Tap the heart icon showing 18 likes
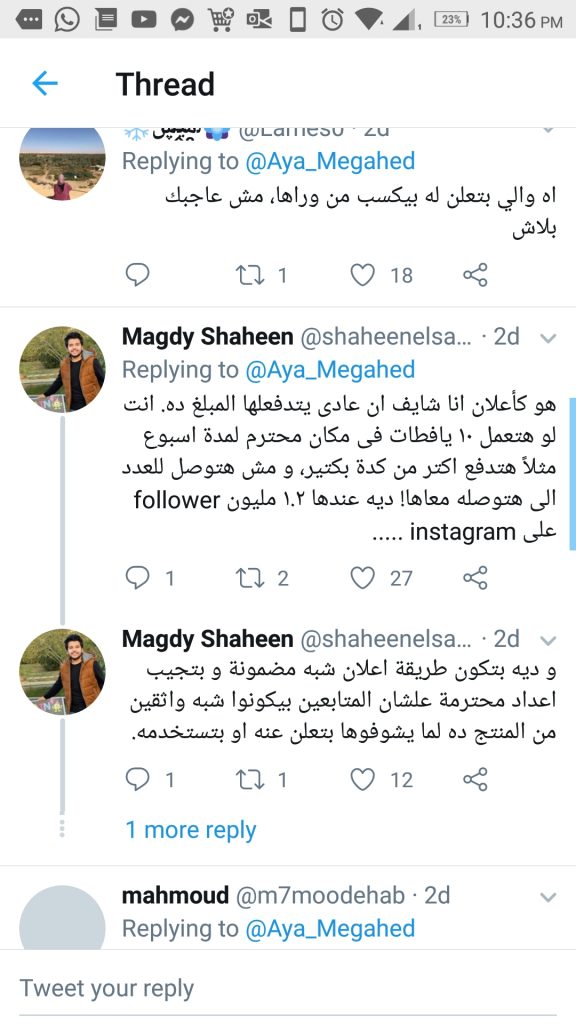 (x=362, y=275)
